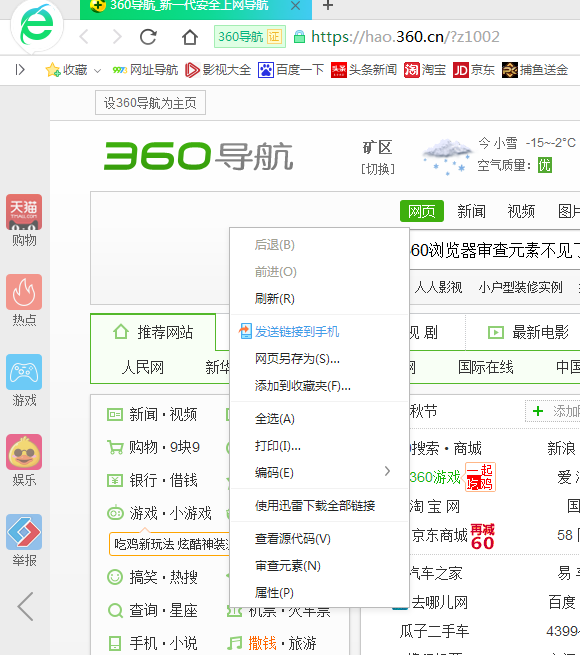
Task: Open 新闻·视频 category
Action: point(152,414)
